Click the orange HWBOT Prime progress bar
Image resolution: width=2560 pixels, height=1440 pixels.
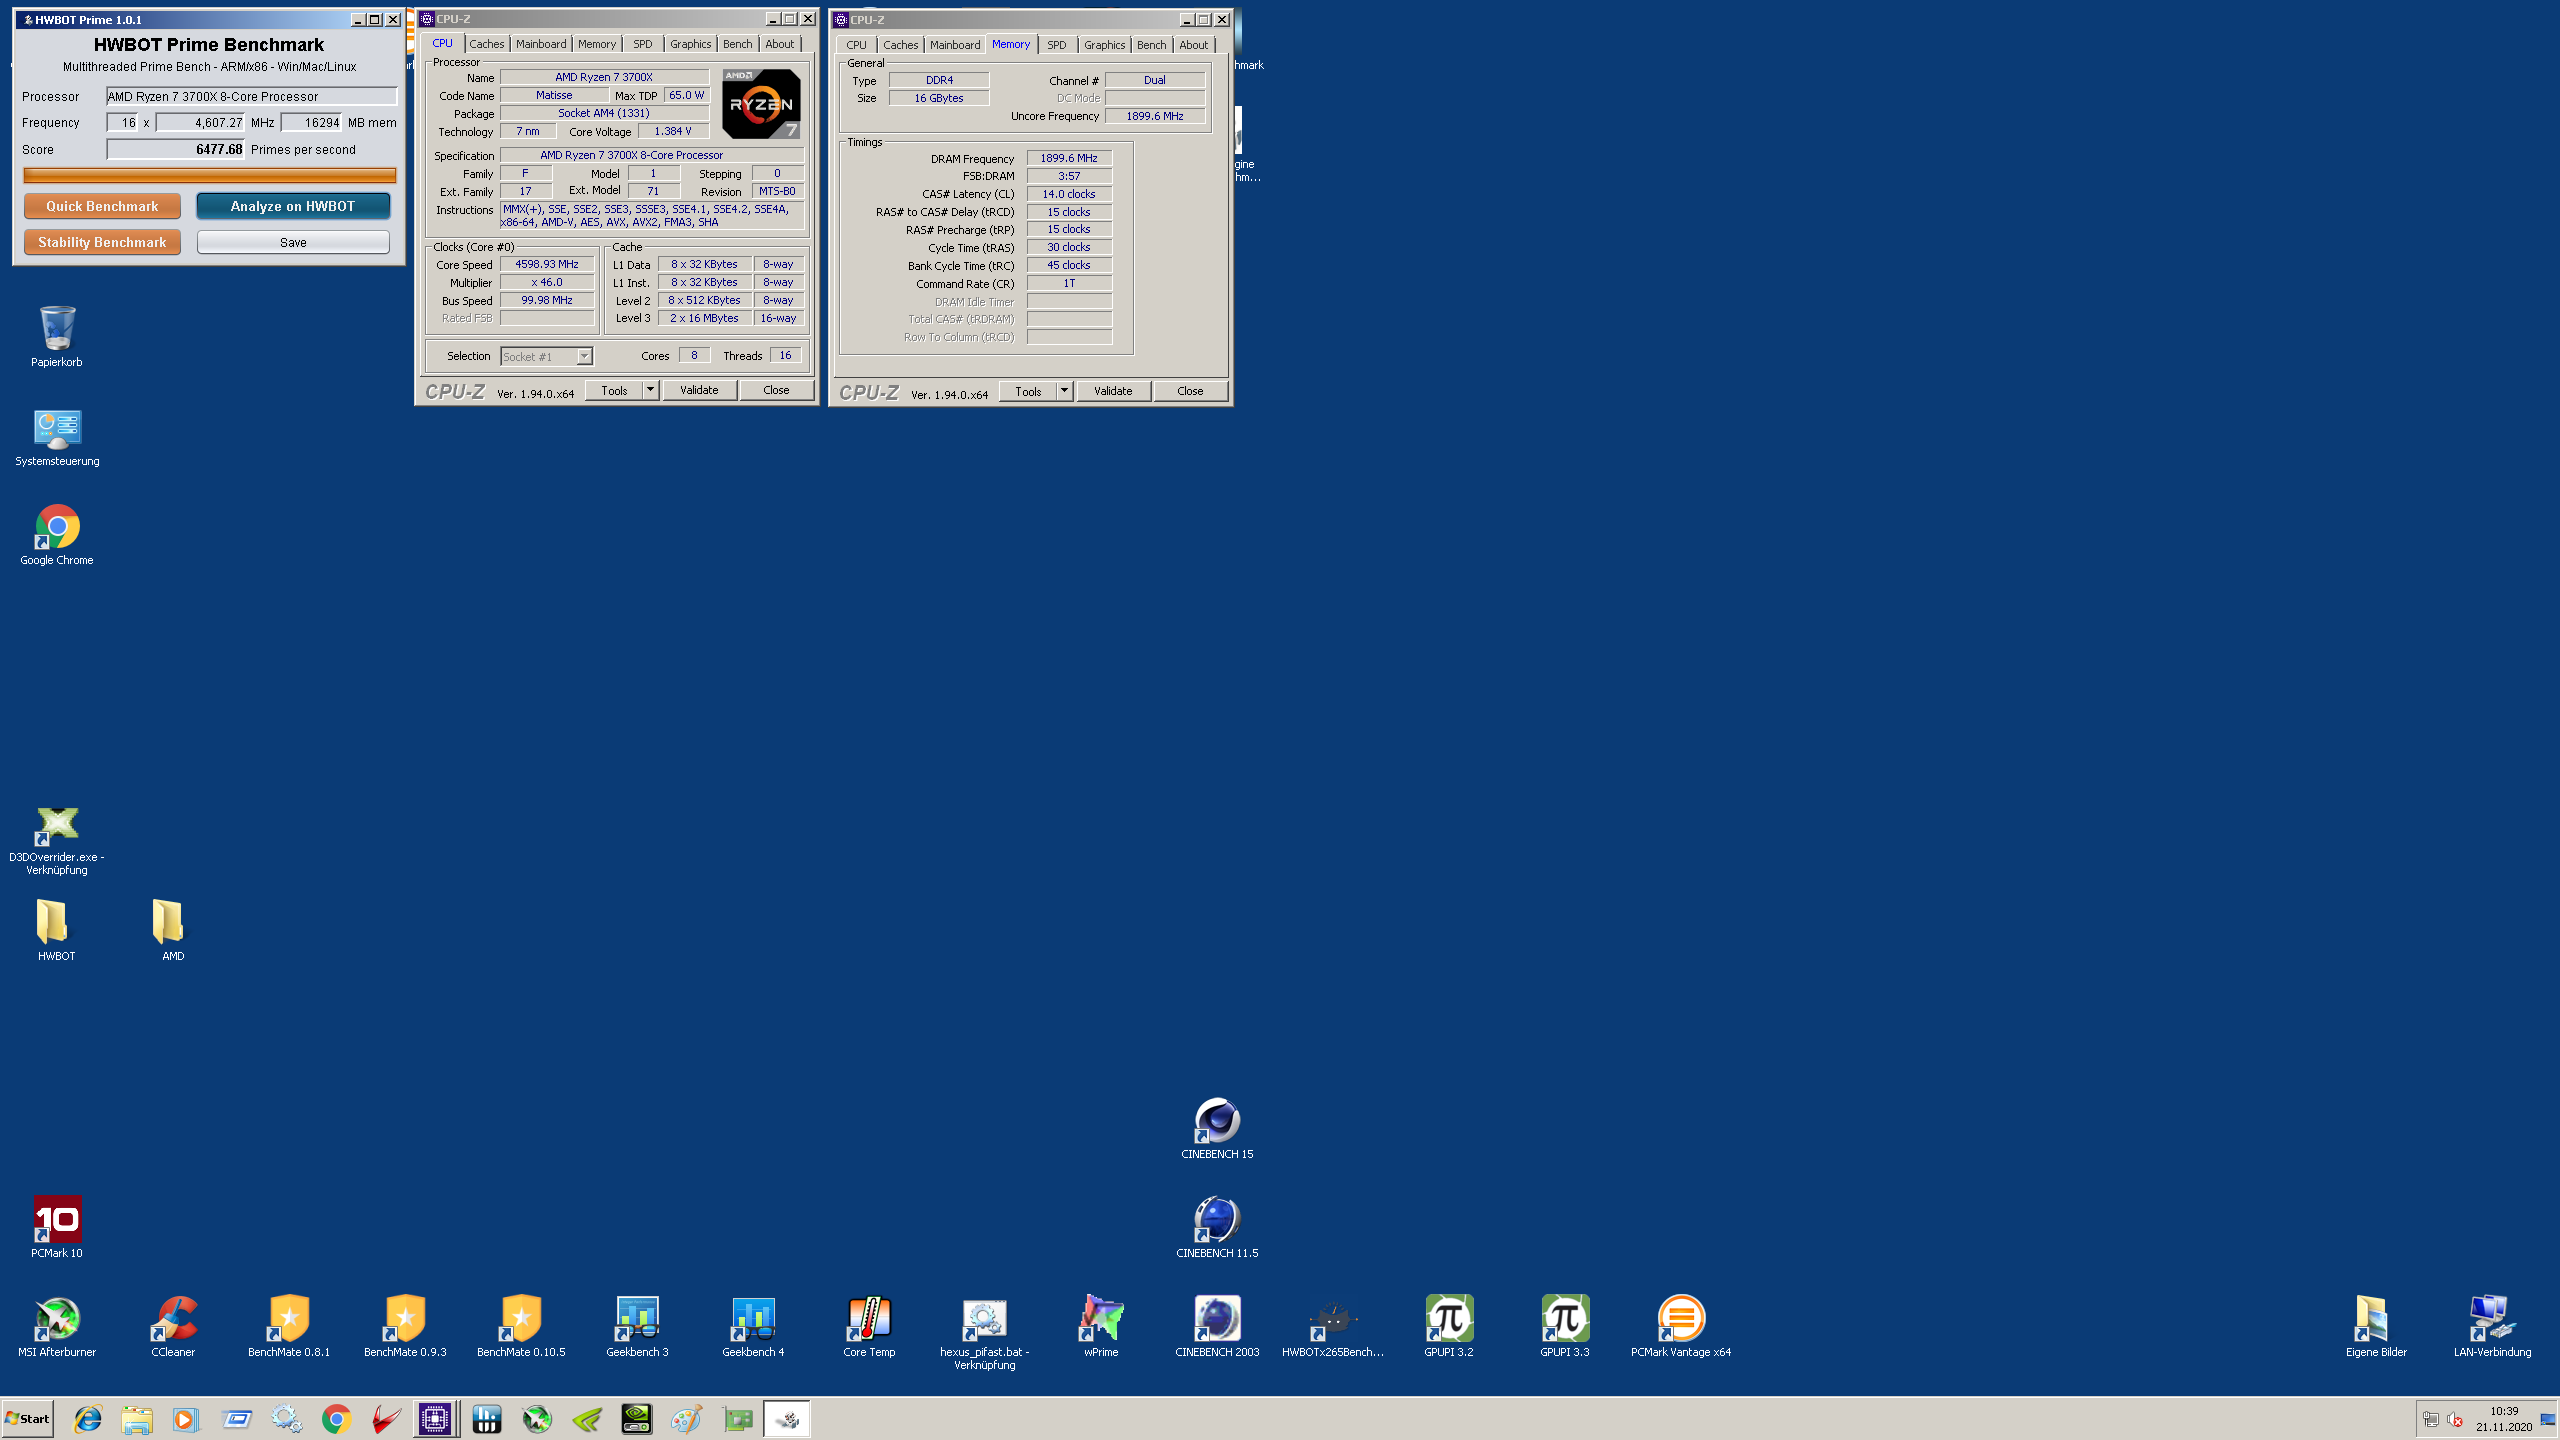[x=210, y=175]
